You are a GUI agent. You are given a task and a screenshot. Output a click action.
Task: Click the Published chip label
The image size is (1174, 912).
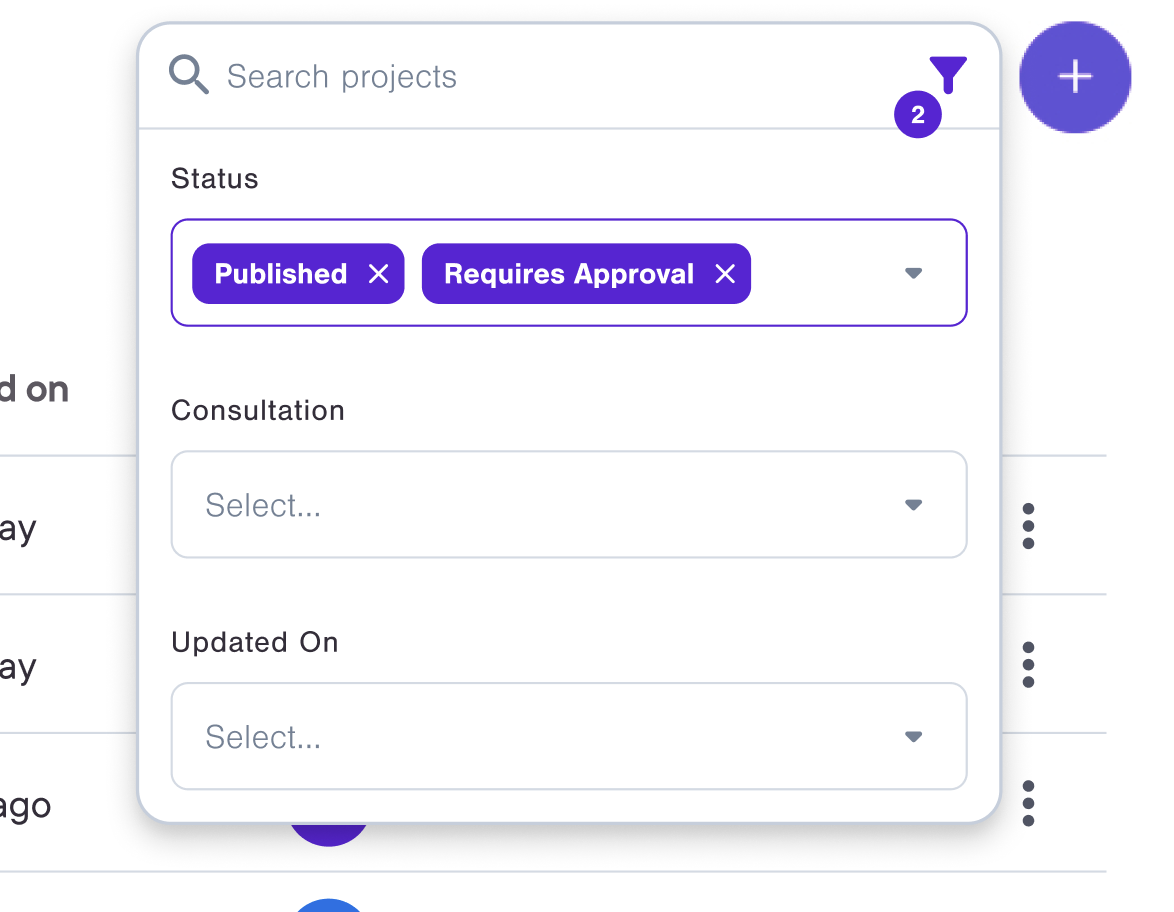pos(281,274)
